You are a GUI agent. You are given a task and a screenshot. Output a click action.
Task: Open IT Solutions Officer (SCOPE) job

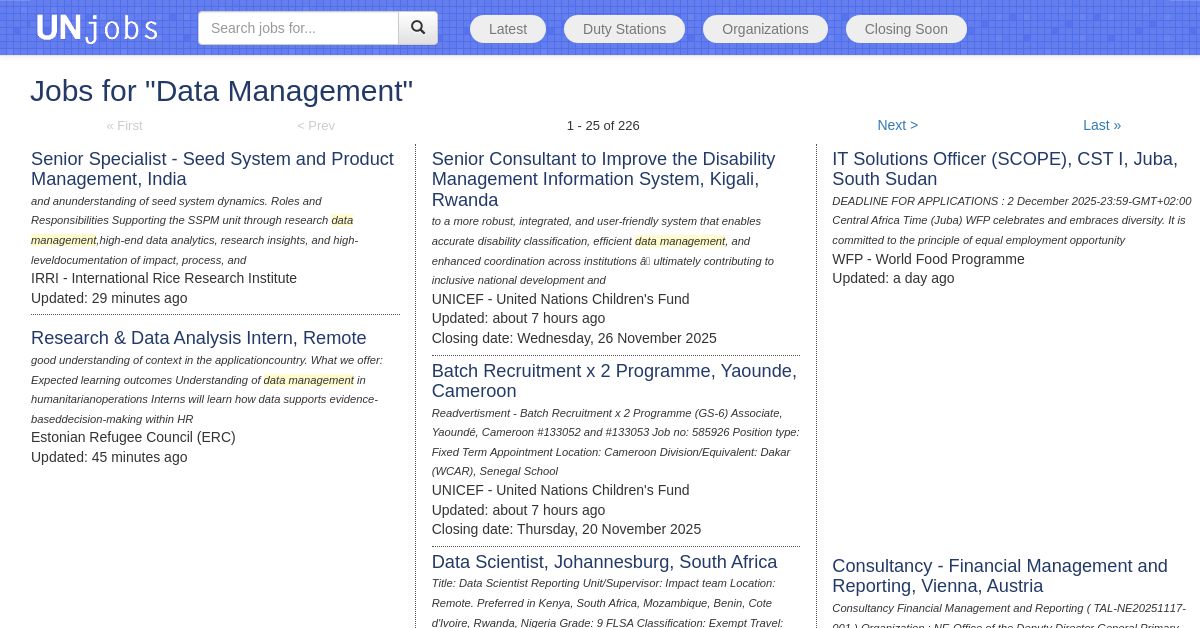pyautogui.click(x=1005, y=169)
